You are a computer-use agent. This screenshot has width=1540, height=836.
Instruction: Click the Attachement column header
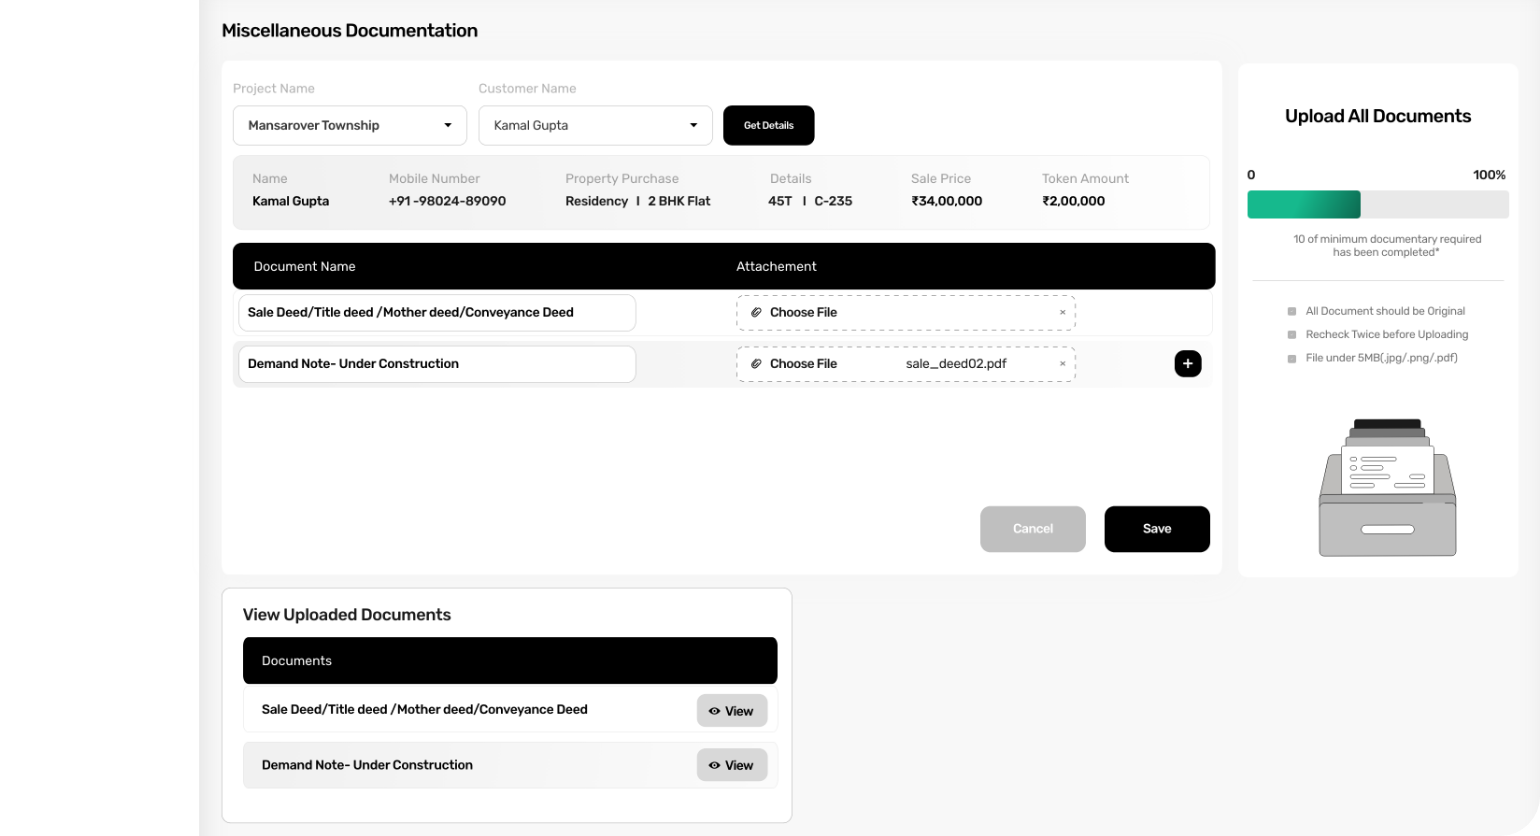pos(776,266)
